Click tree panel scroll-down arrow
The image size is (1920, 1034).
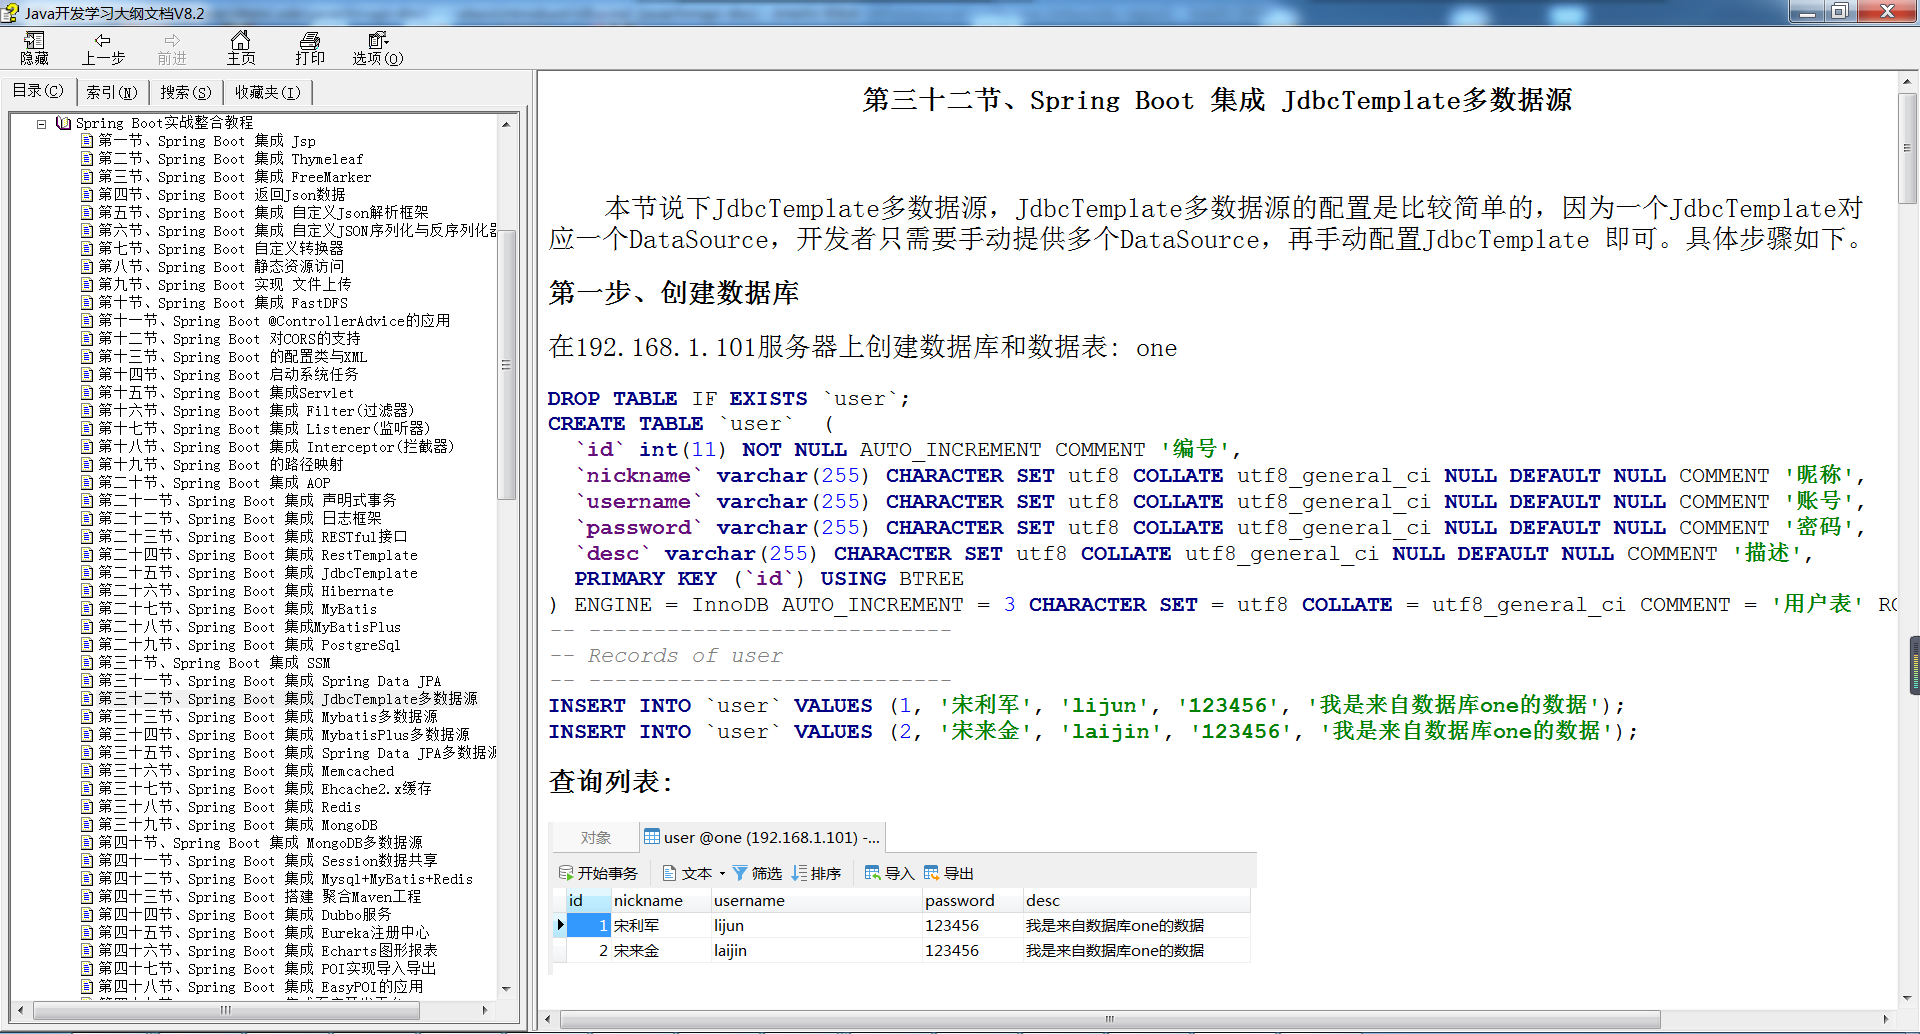tap(506, 990)
